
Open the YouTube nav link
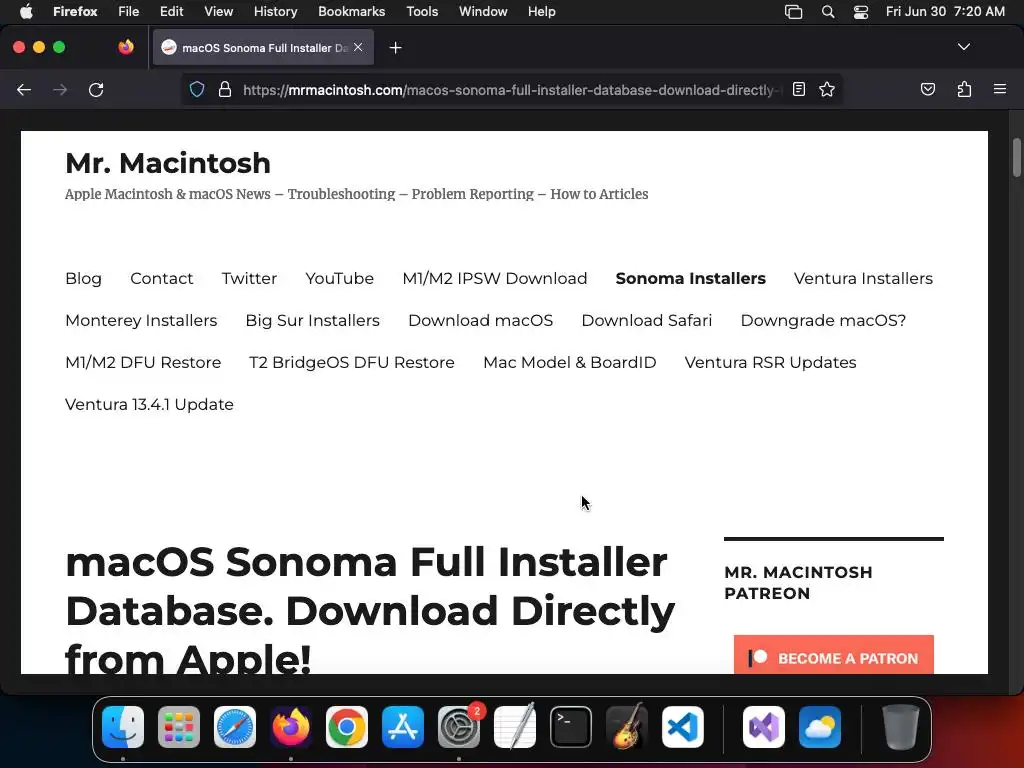click(x=340, y=278)
